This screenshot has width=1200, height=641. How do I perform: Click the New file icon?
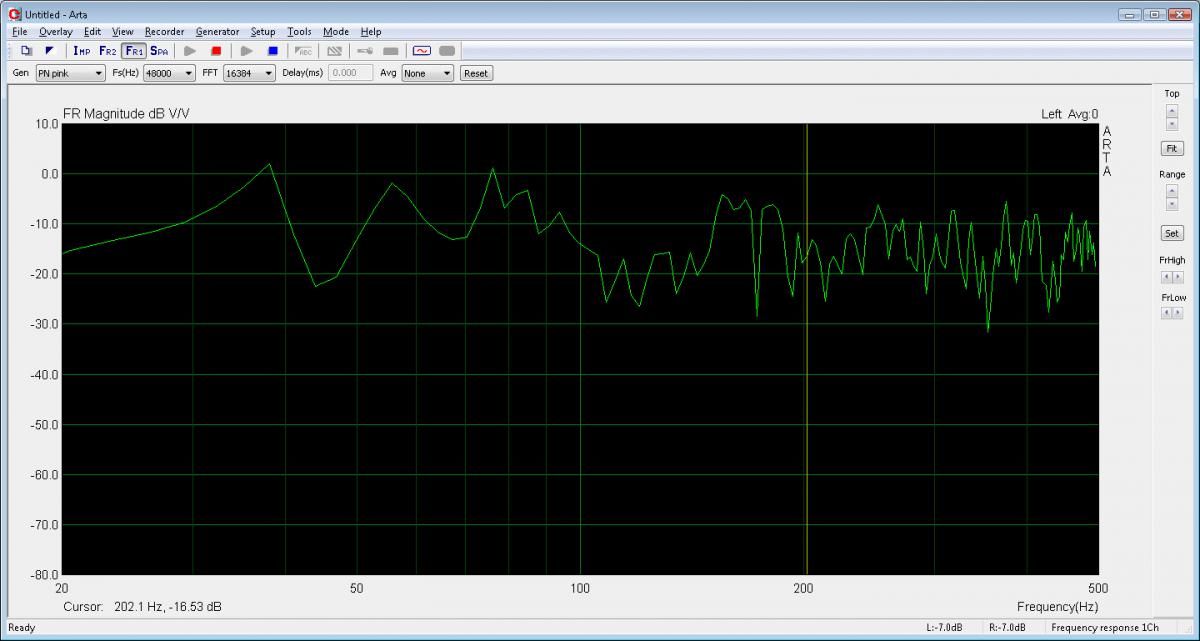(27, 50)
